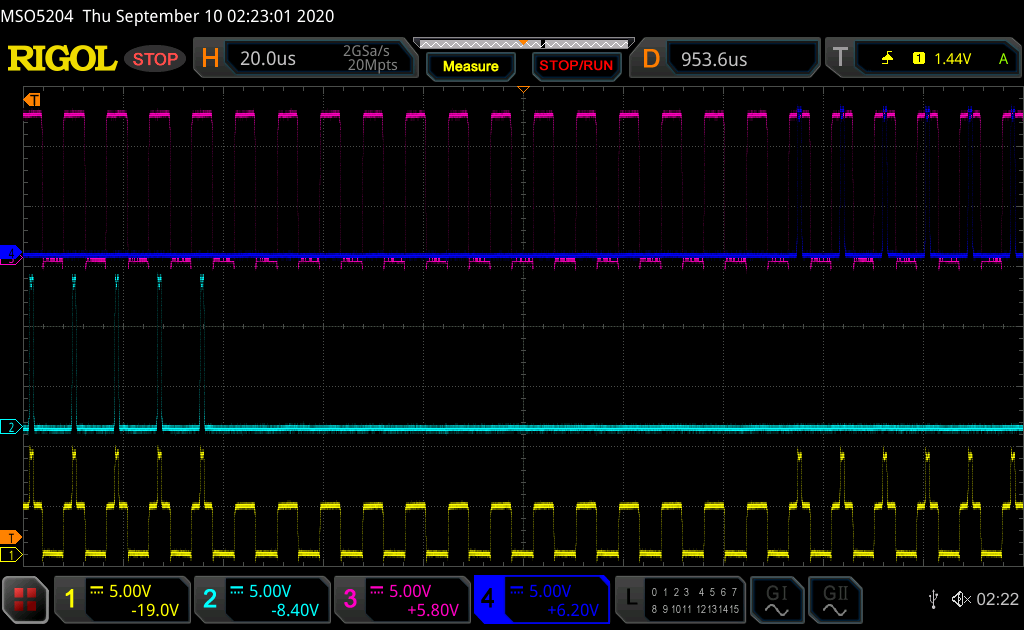Click the trigger mode A indicator
Screen dimensions: 1024x630
(x=1003, y=59)
